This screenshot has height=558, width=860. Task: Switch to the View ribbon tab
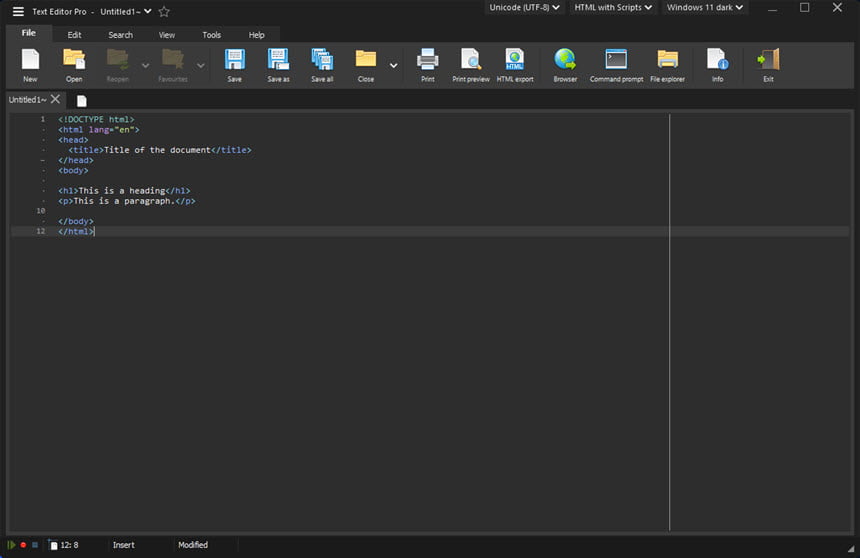pos(167,35)
